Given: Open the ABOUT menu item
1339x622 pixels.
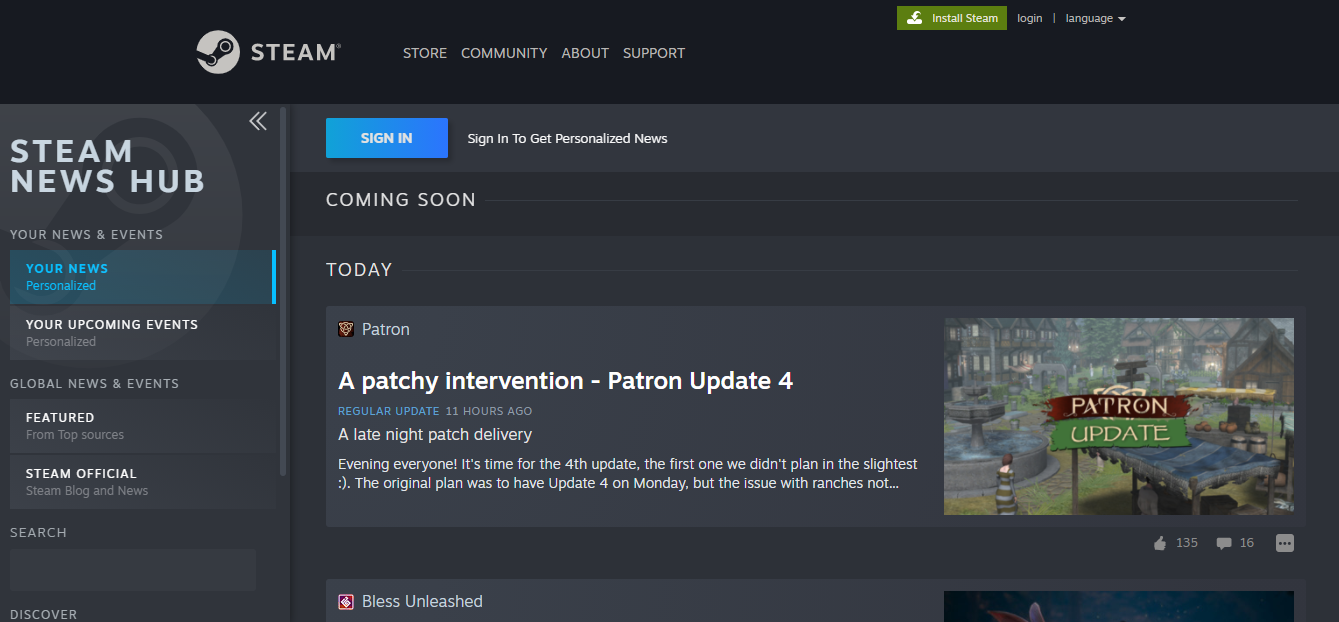Looking at the screenshot, I should pyautogui.click(x=585, y=53).
